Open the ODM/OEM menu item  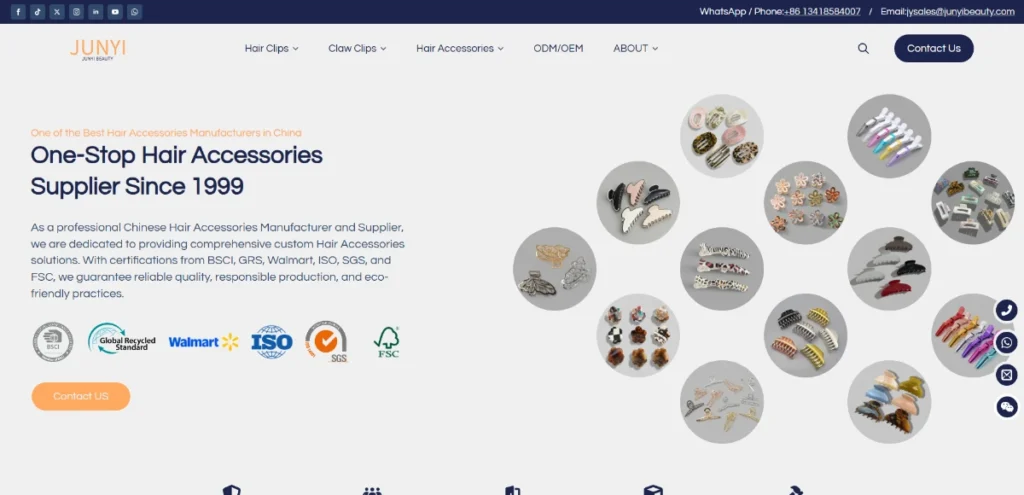558,48
